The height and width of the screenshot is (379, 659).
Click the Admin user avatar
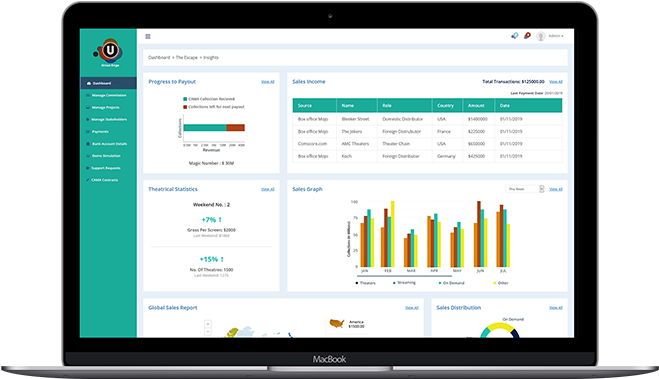pyautogui.click(x=541, y=36)
